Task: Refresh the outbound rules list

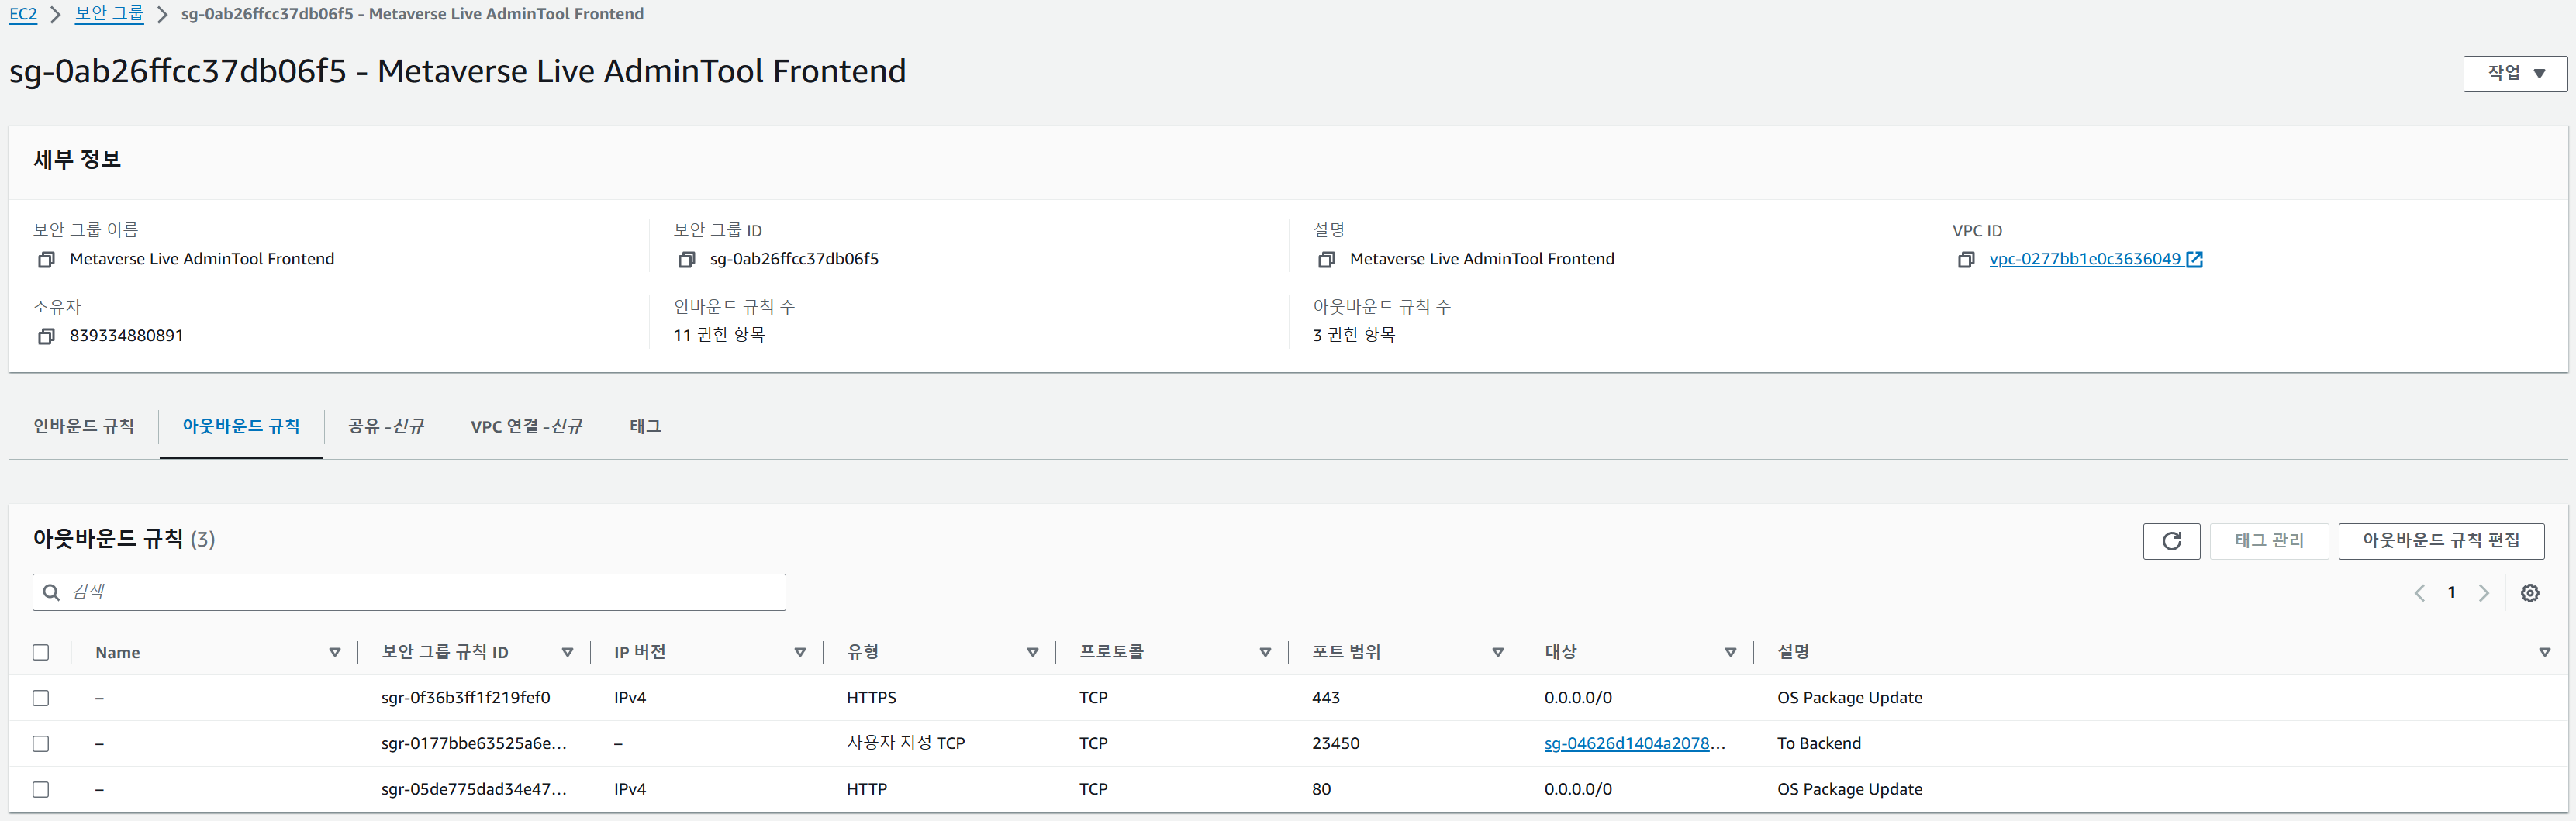Action: coord(2171,541)
